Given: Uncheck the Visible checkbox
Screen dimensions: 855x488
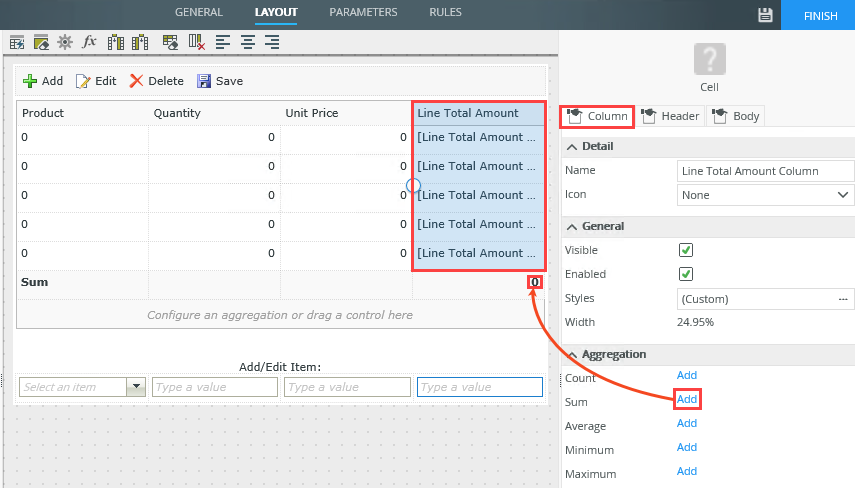Looking at the screenshot, I should [x=686, y=250].
